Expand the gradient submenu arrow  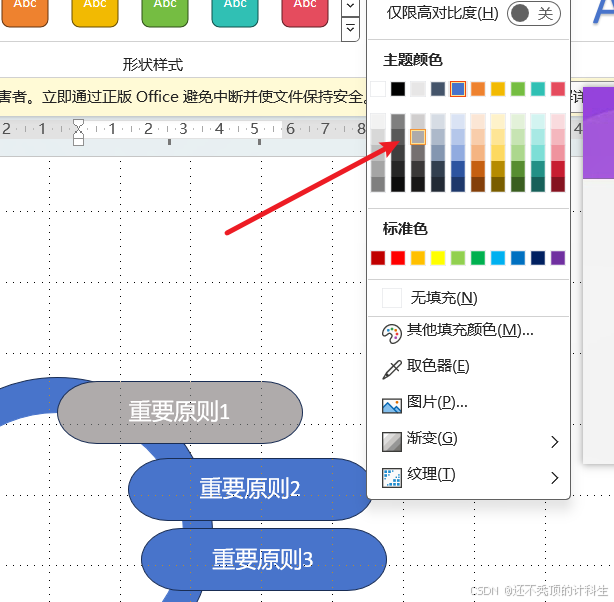coord(554,442)
